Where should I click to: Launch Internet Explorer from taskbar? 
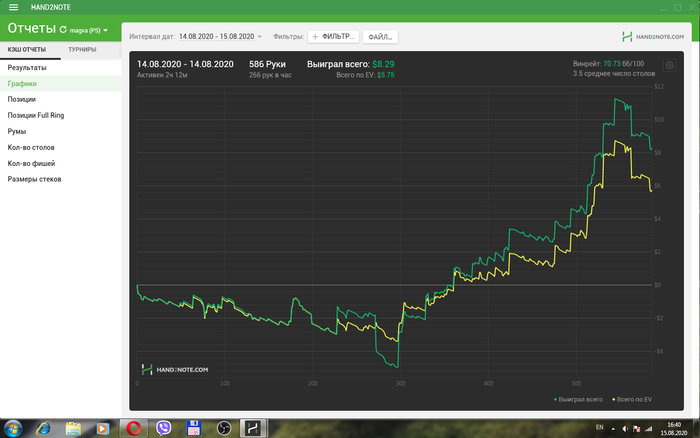click(43, 429)
